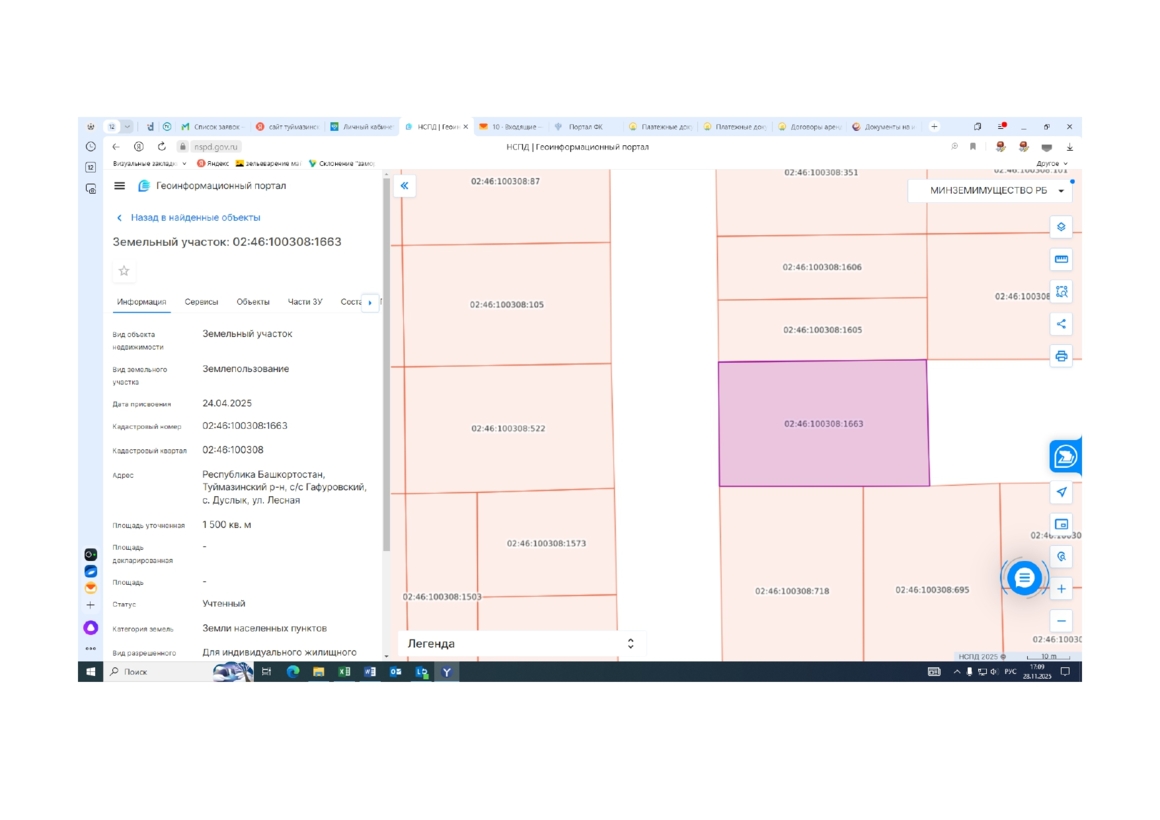
Task: Collapse the left info panel
Action: [x=404, y=185]
